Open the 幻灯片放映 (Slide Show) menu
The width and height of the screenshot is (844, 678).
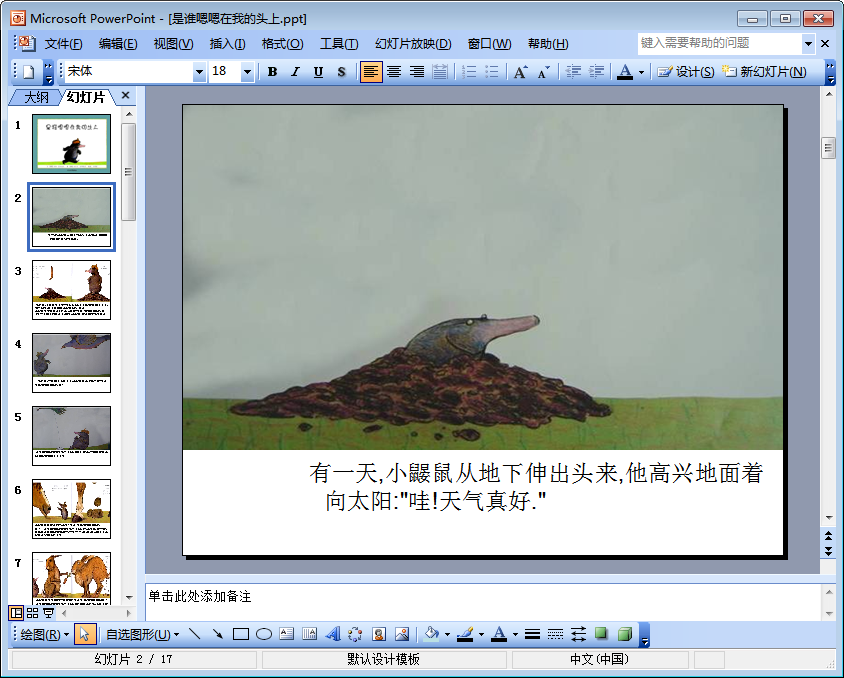[413, 44]
